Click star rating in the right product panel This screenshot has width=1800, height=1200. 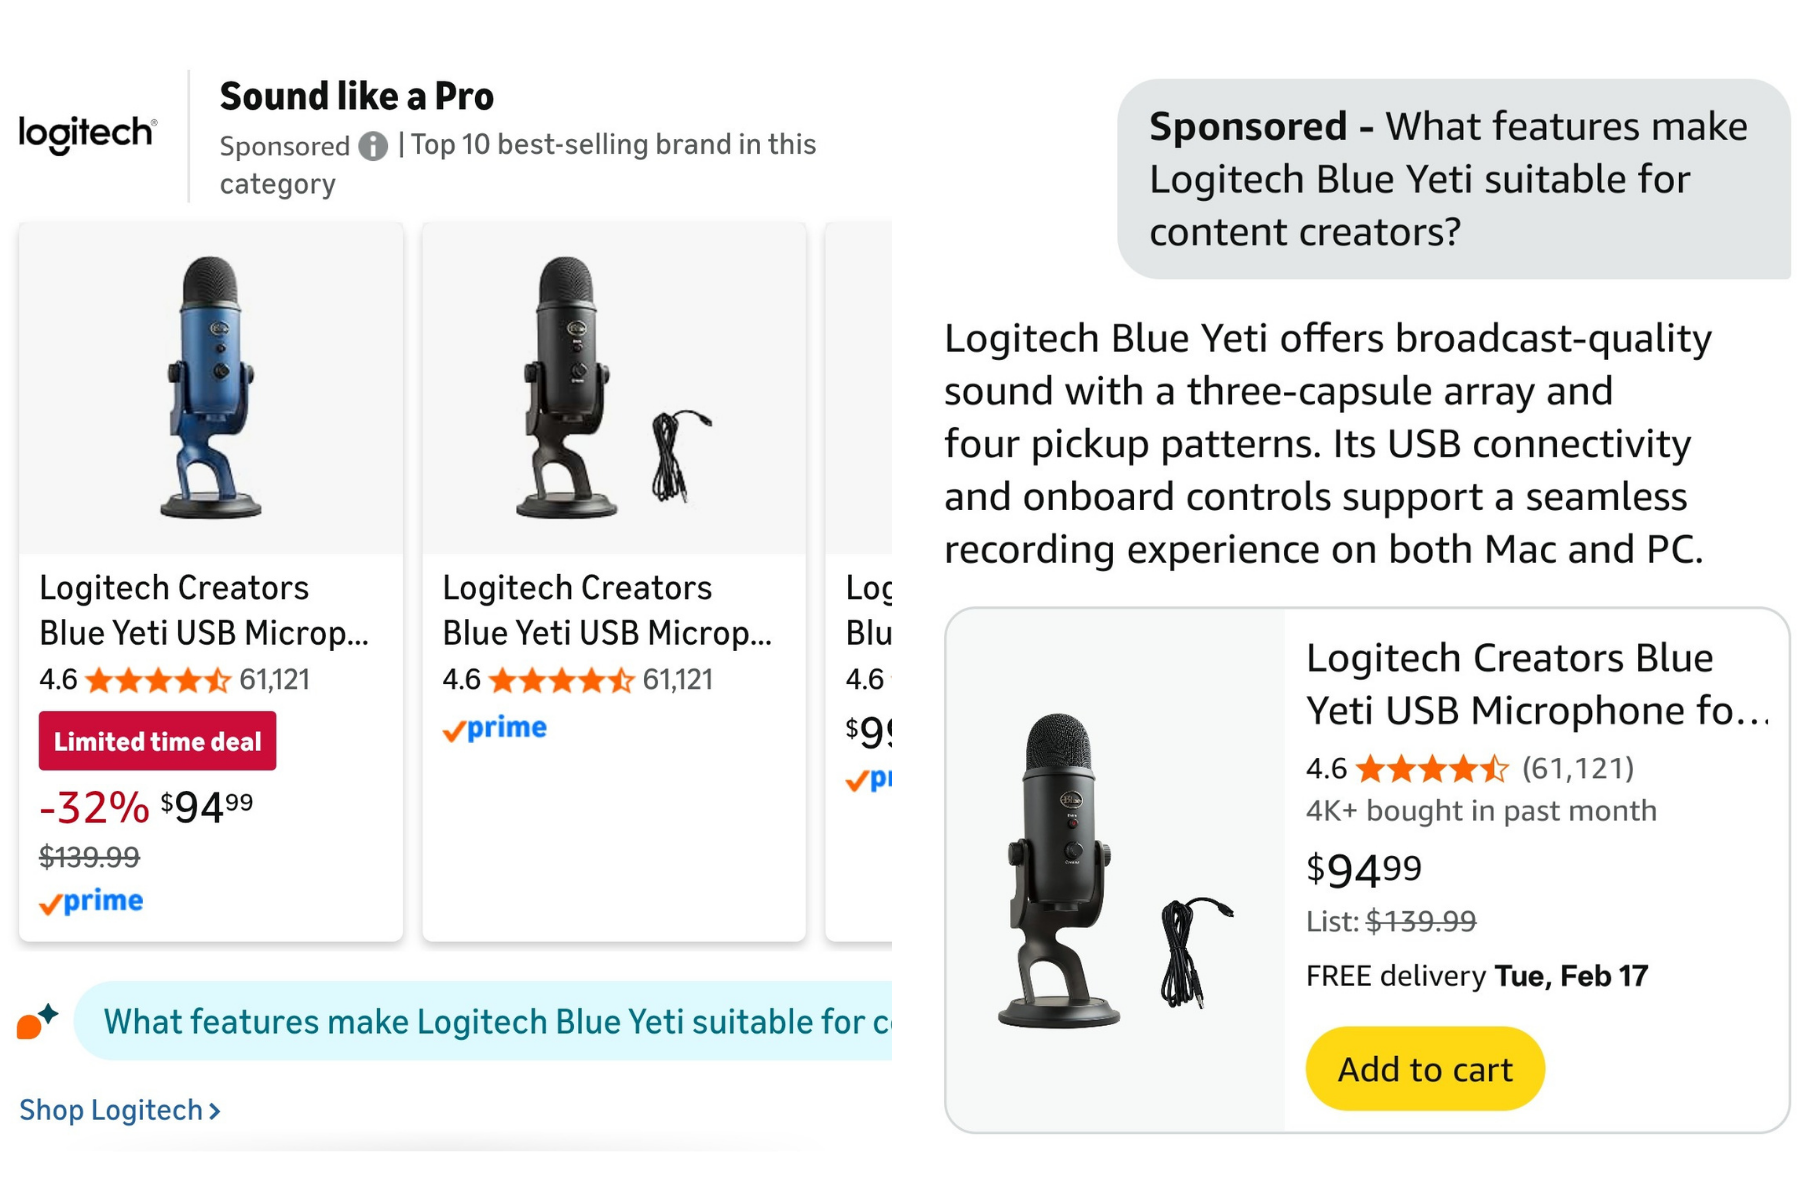(1432, 769)
